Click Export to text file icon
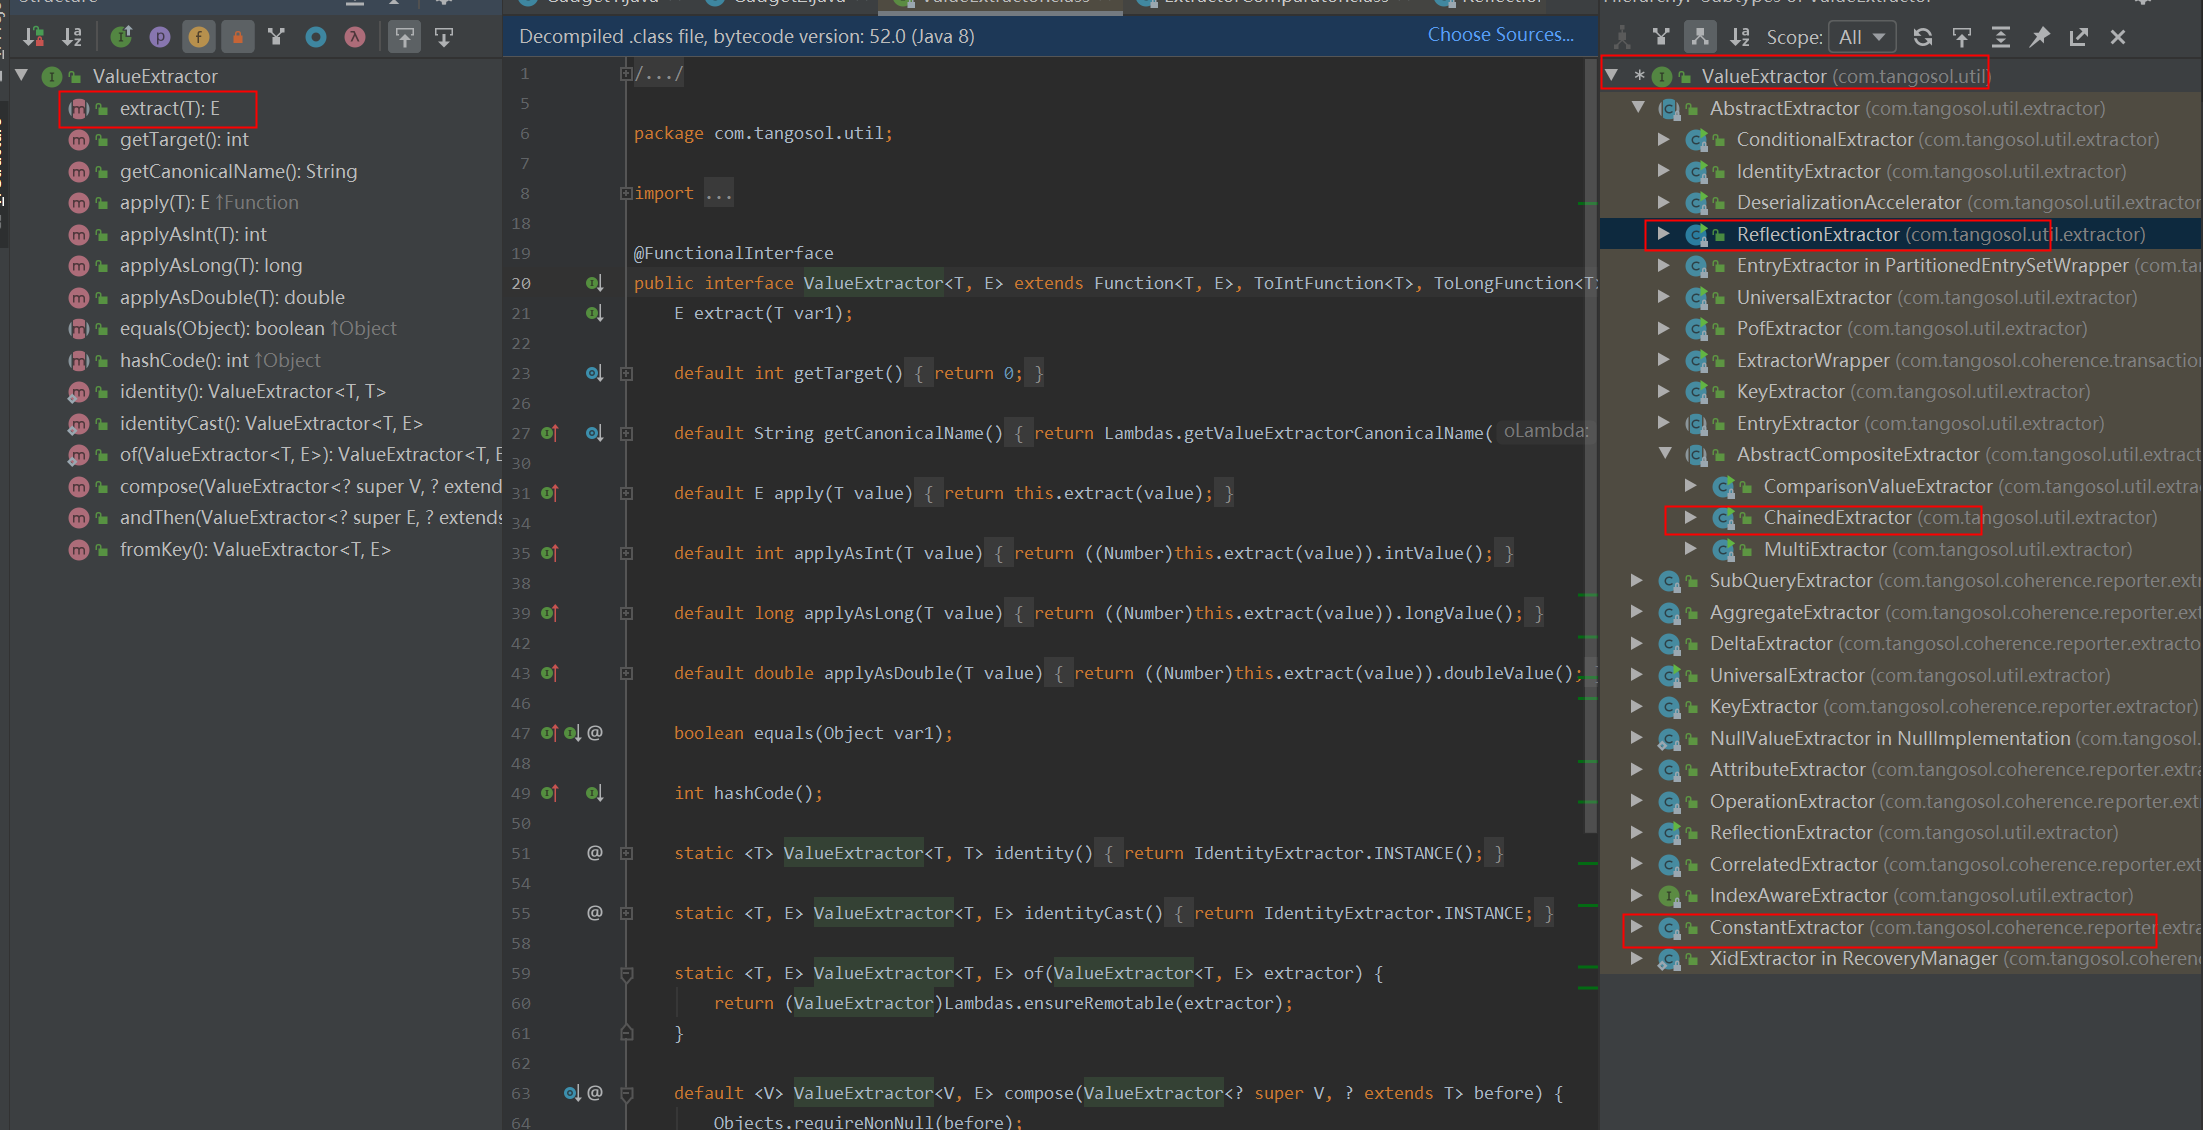Viewport: 2203px width, 1130px height. pyautogui.click(x=2079, y=37)
